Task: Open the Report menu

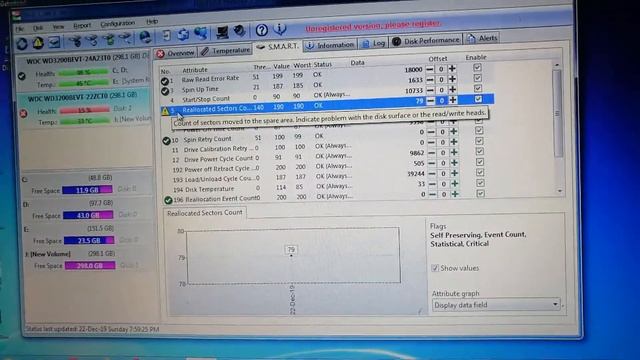Action: (82, 25)
